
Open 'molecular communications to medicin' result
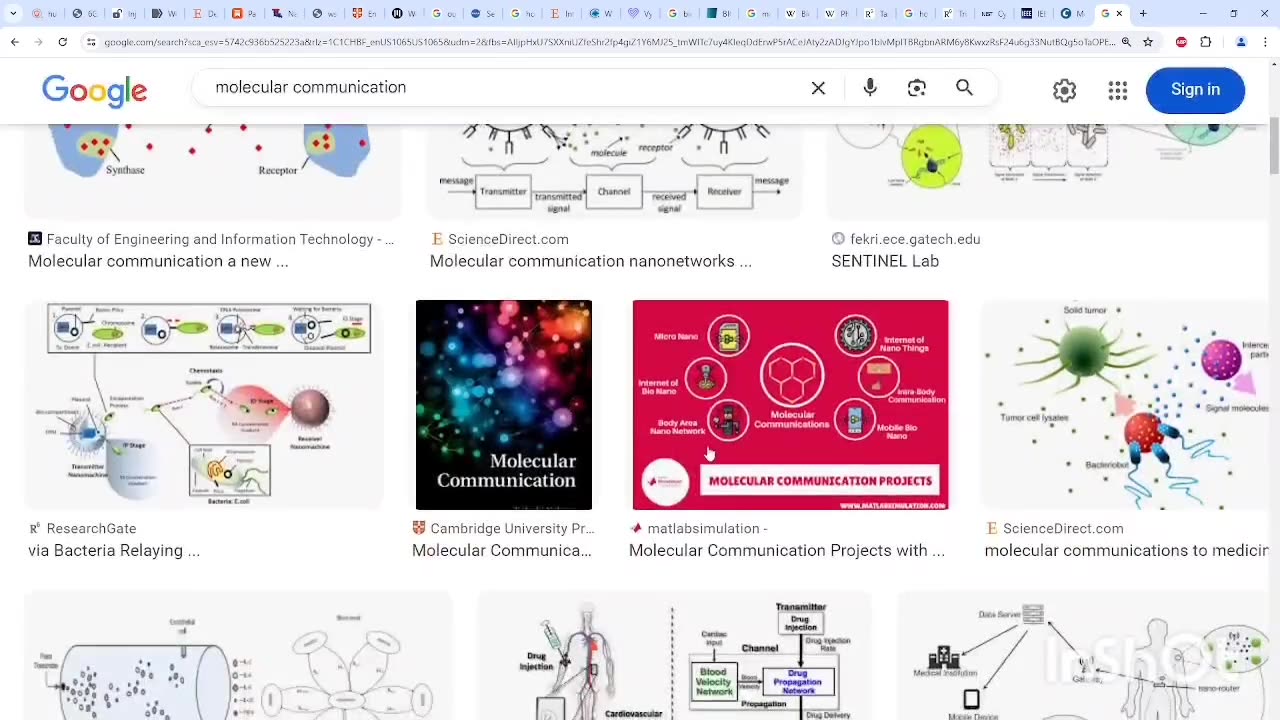(x=1126, y=550)
